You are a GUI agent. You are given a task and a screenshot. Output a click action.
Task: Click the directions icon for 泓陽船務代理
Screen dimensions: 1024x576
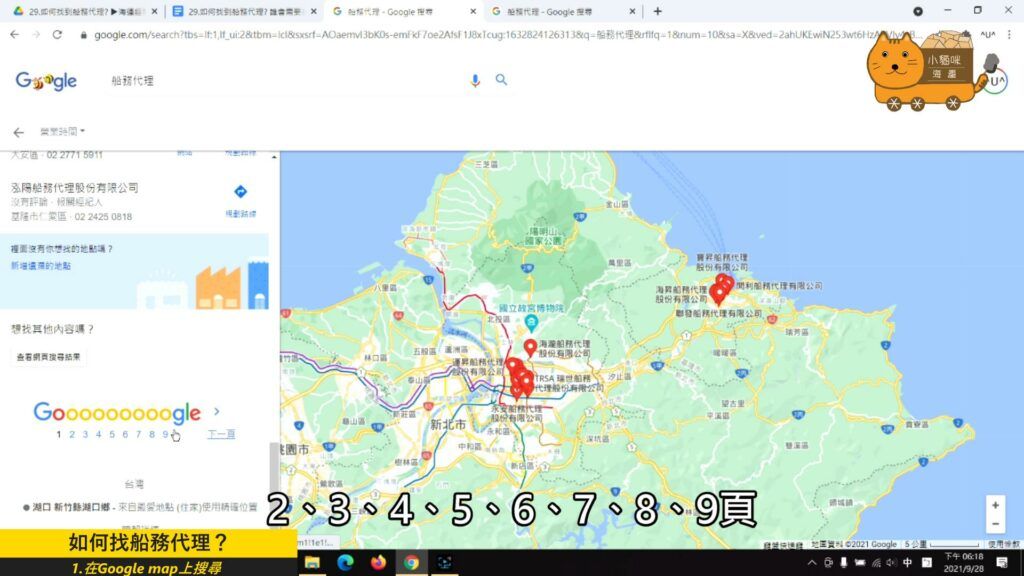[x=240, y=192]
